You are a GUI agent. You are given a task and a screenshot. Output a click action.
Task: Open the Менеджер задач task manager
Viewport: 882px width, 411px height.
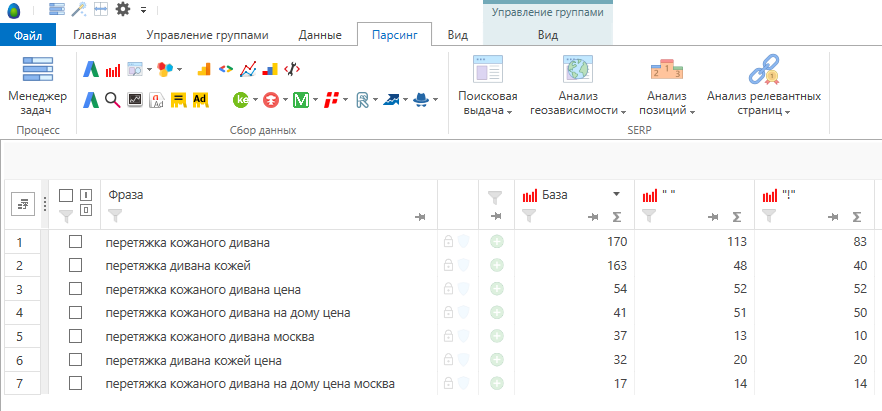[36, 86]
